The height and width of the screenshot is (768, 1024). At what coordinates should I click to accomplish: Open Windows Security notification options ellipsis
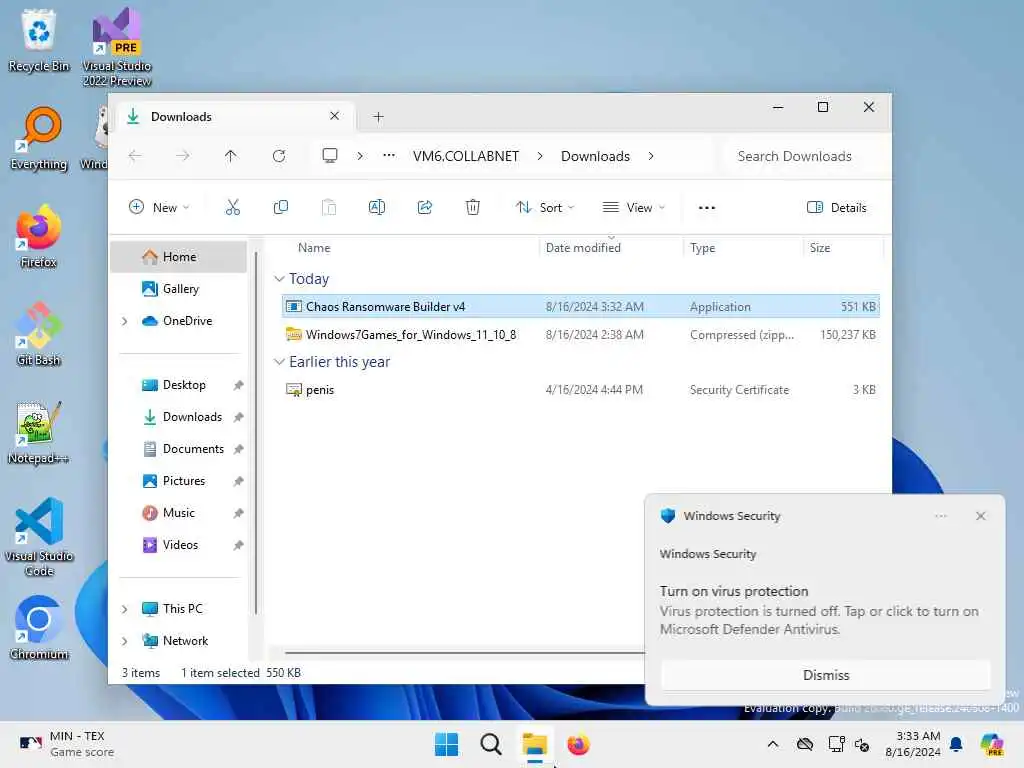[940, 516]
